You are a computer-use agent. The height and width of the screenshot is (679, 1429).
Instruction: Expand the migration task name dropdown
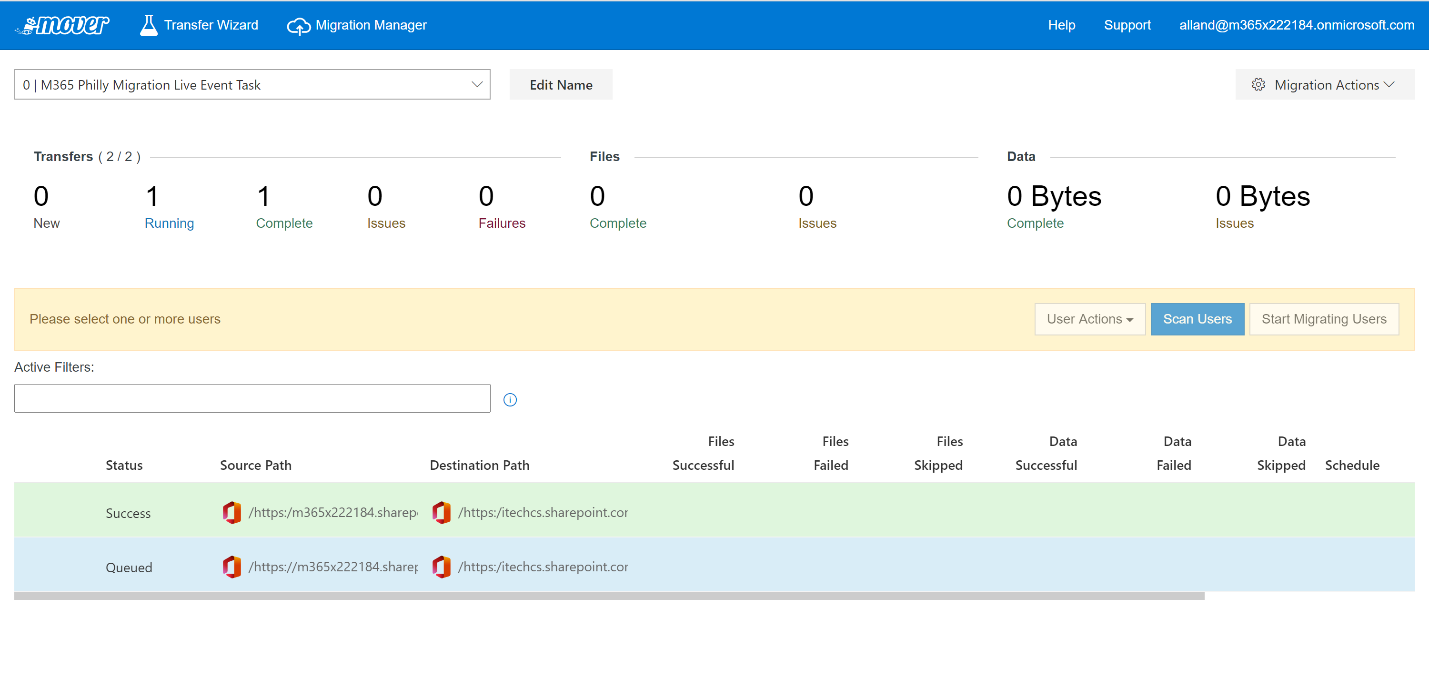pyautogui.click(x=477, y=85)
